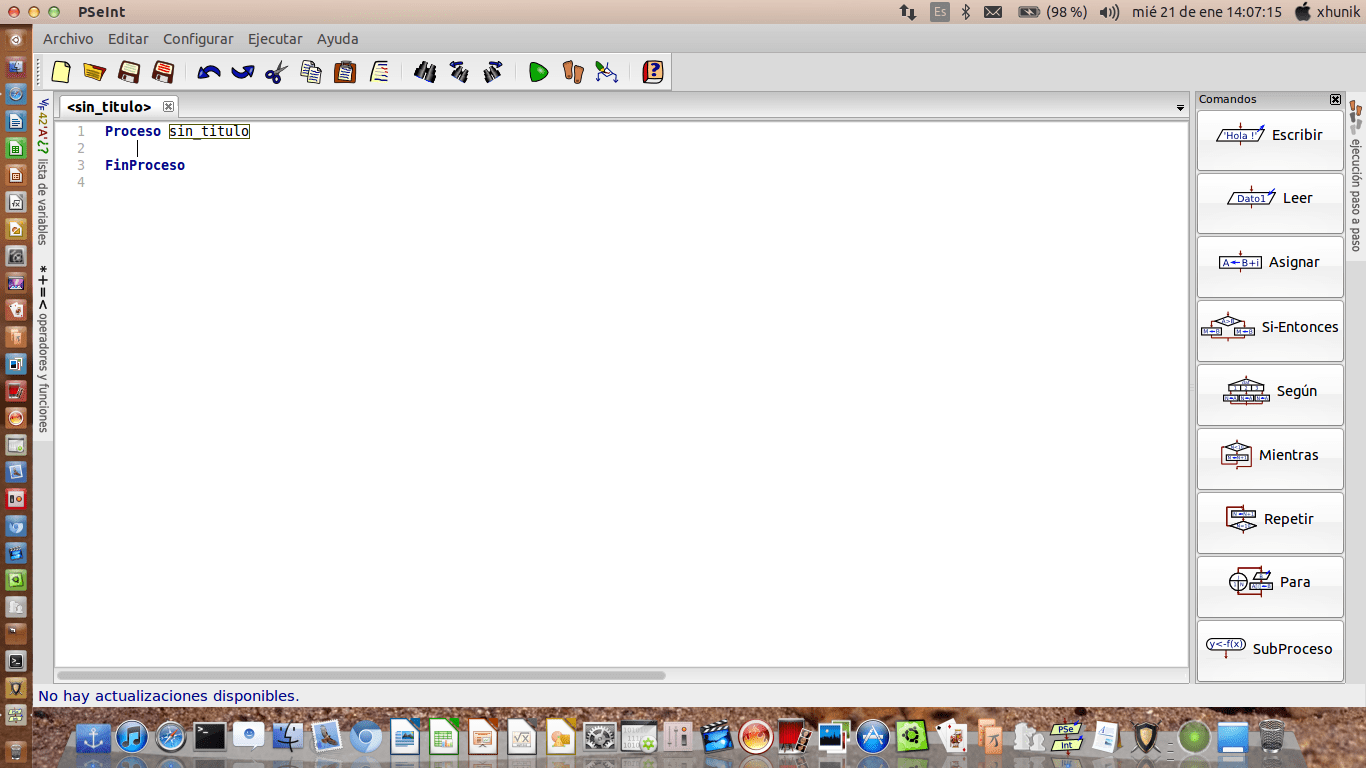The width and height of the screenshot is (1366, 768).
Task: Expand 'ejecución paso a paso' side panel
Action: 1356,175
